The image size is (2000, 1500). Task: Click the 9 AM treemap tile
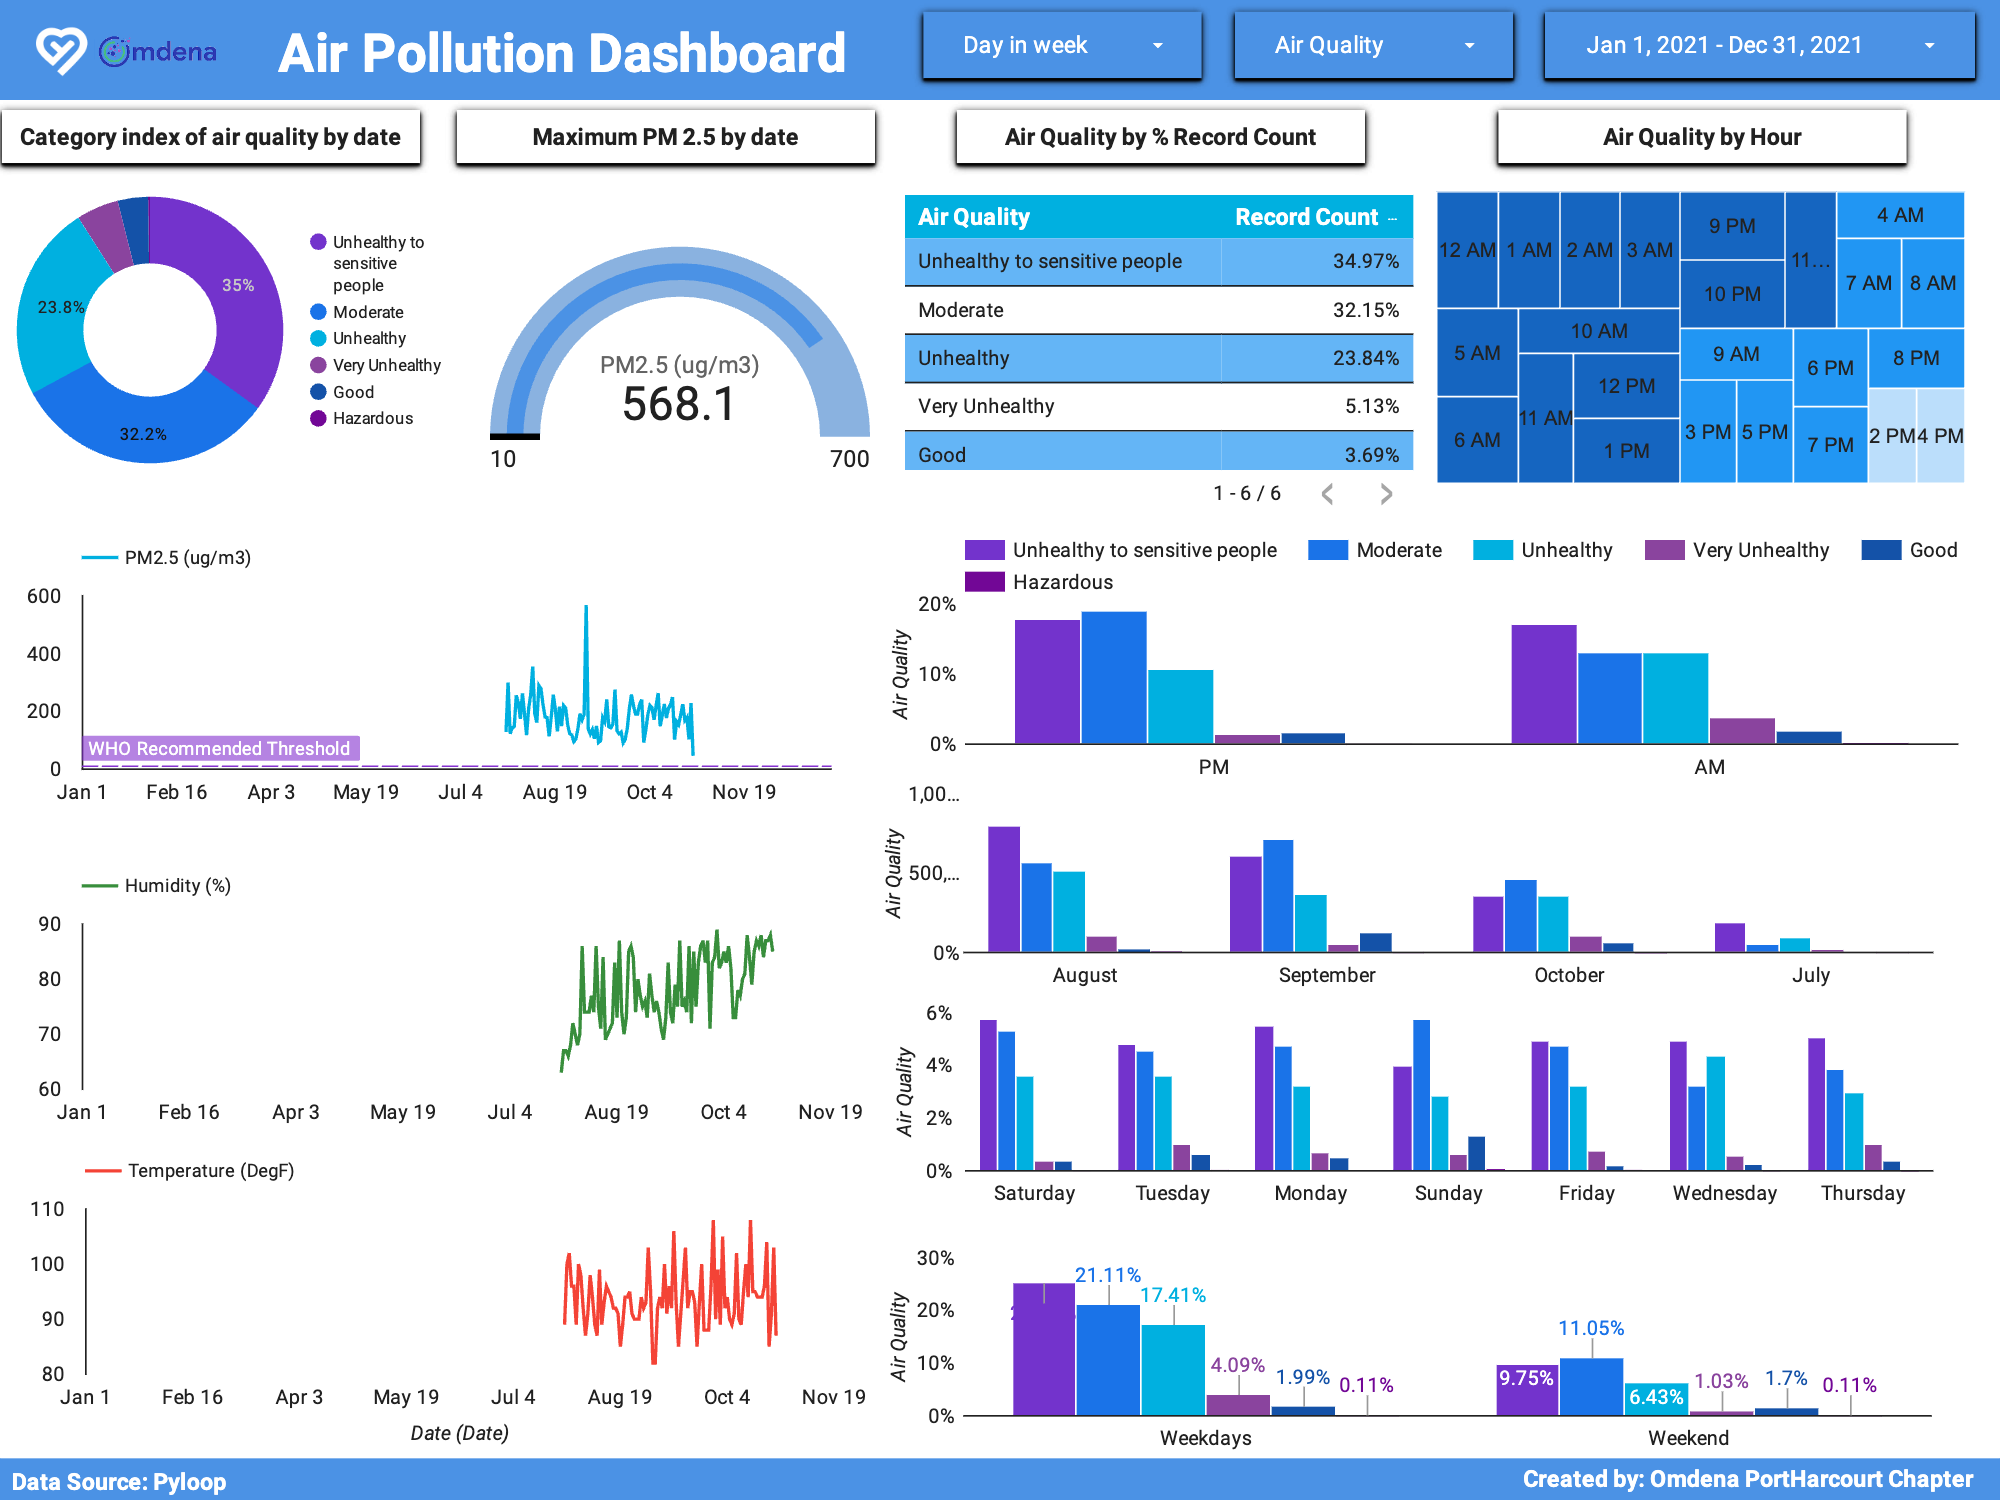(x=1736, y=354)
